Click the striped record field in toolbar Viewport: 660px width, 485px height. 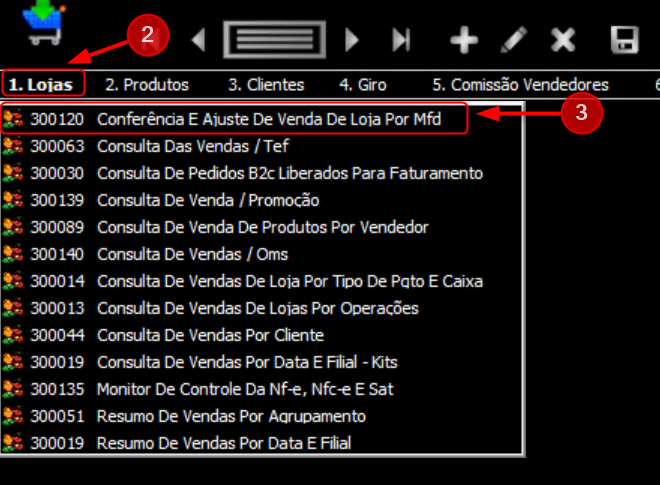coord(274,40)
